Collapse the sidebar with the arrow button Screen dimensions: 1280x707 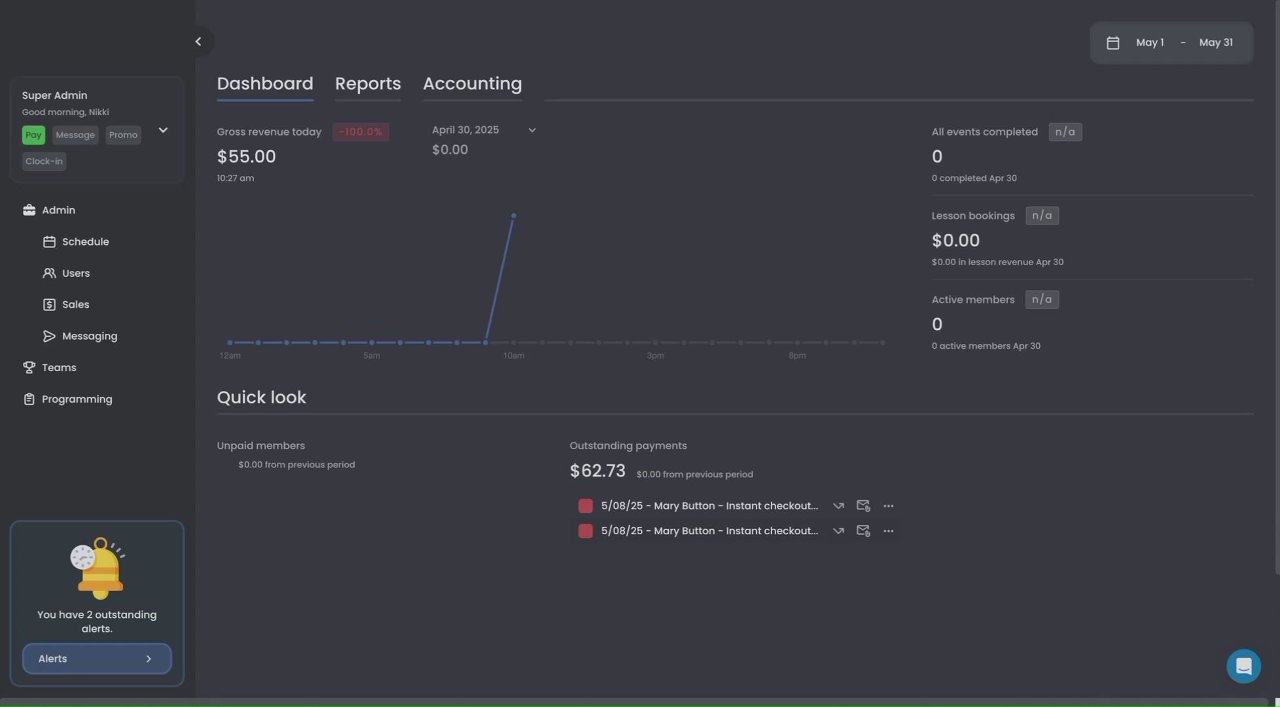(198, 41)
